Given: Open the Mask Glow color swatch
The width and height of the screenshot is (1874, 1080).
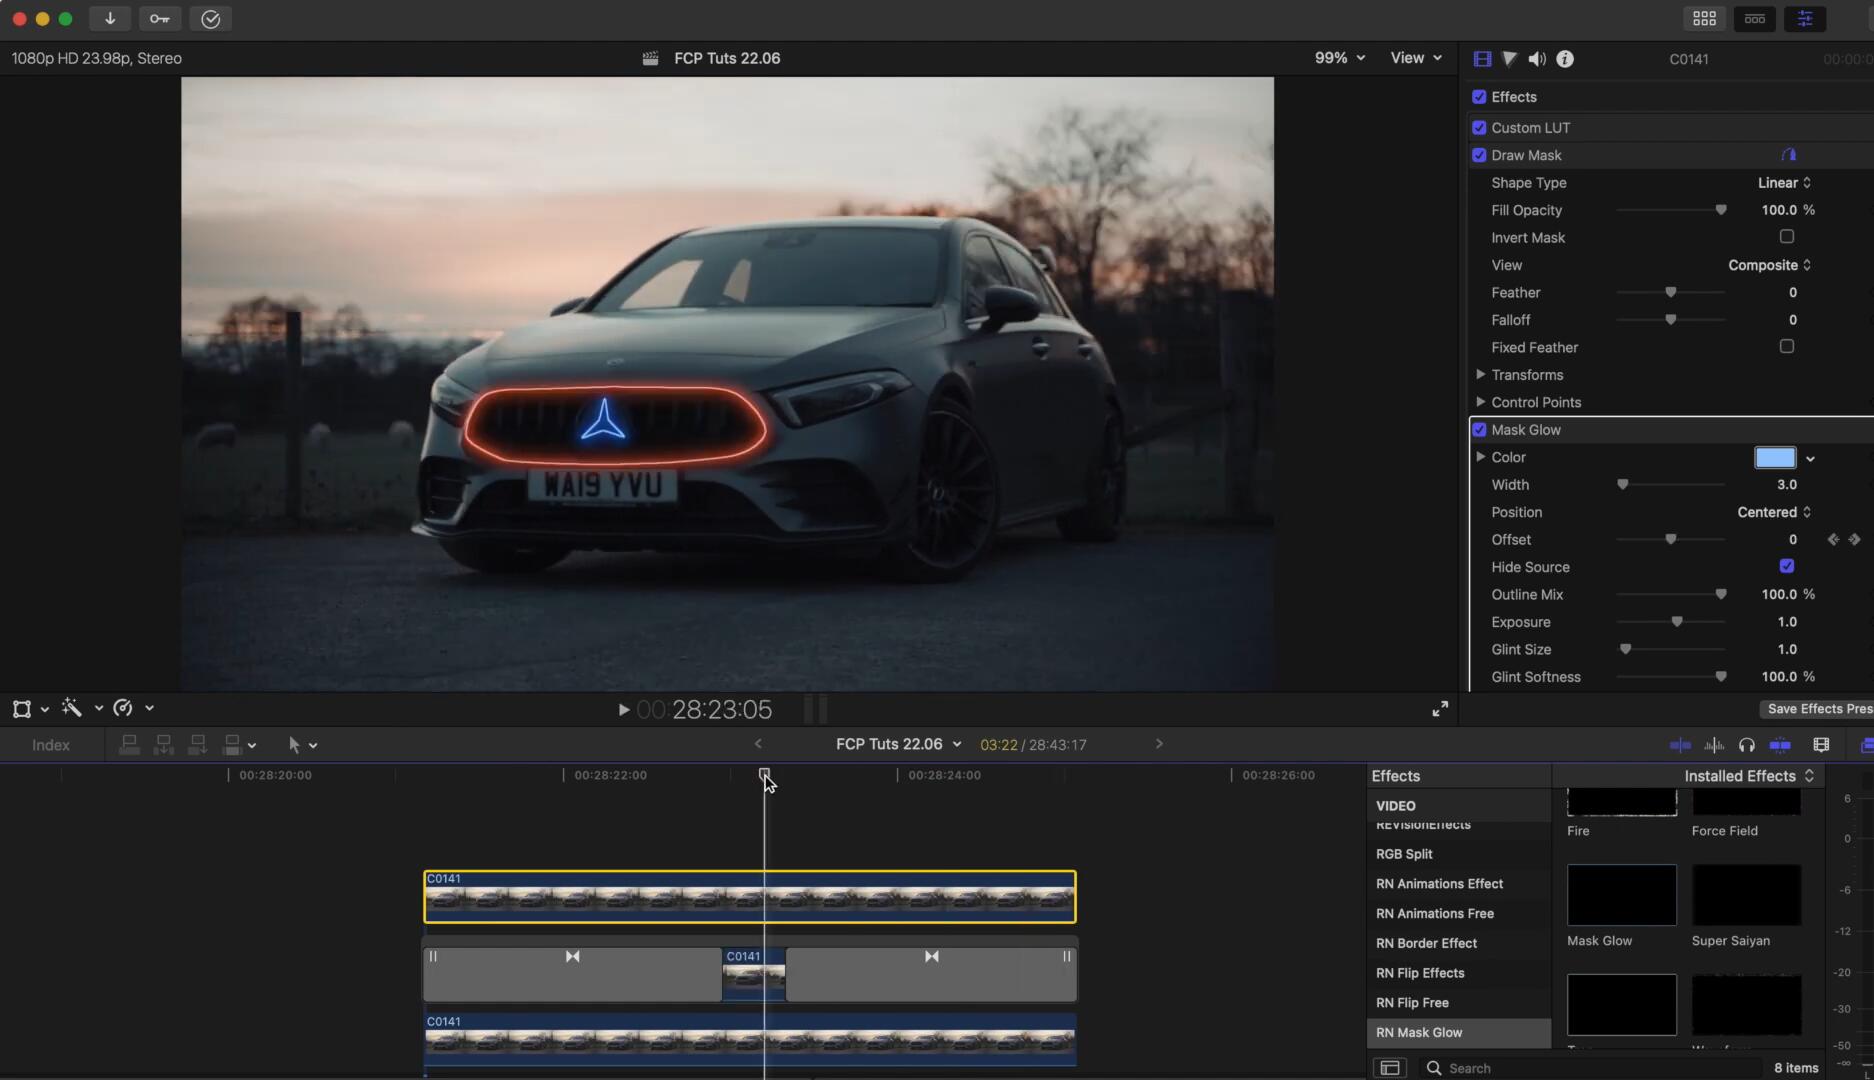Looking at the screenshot, I should click(x=1775, y=457).
